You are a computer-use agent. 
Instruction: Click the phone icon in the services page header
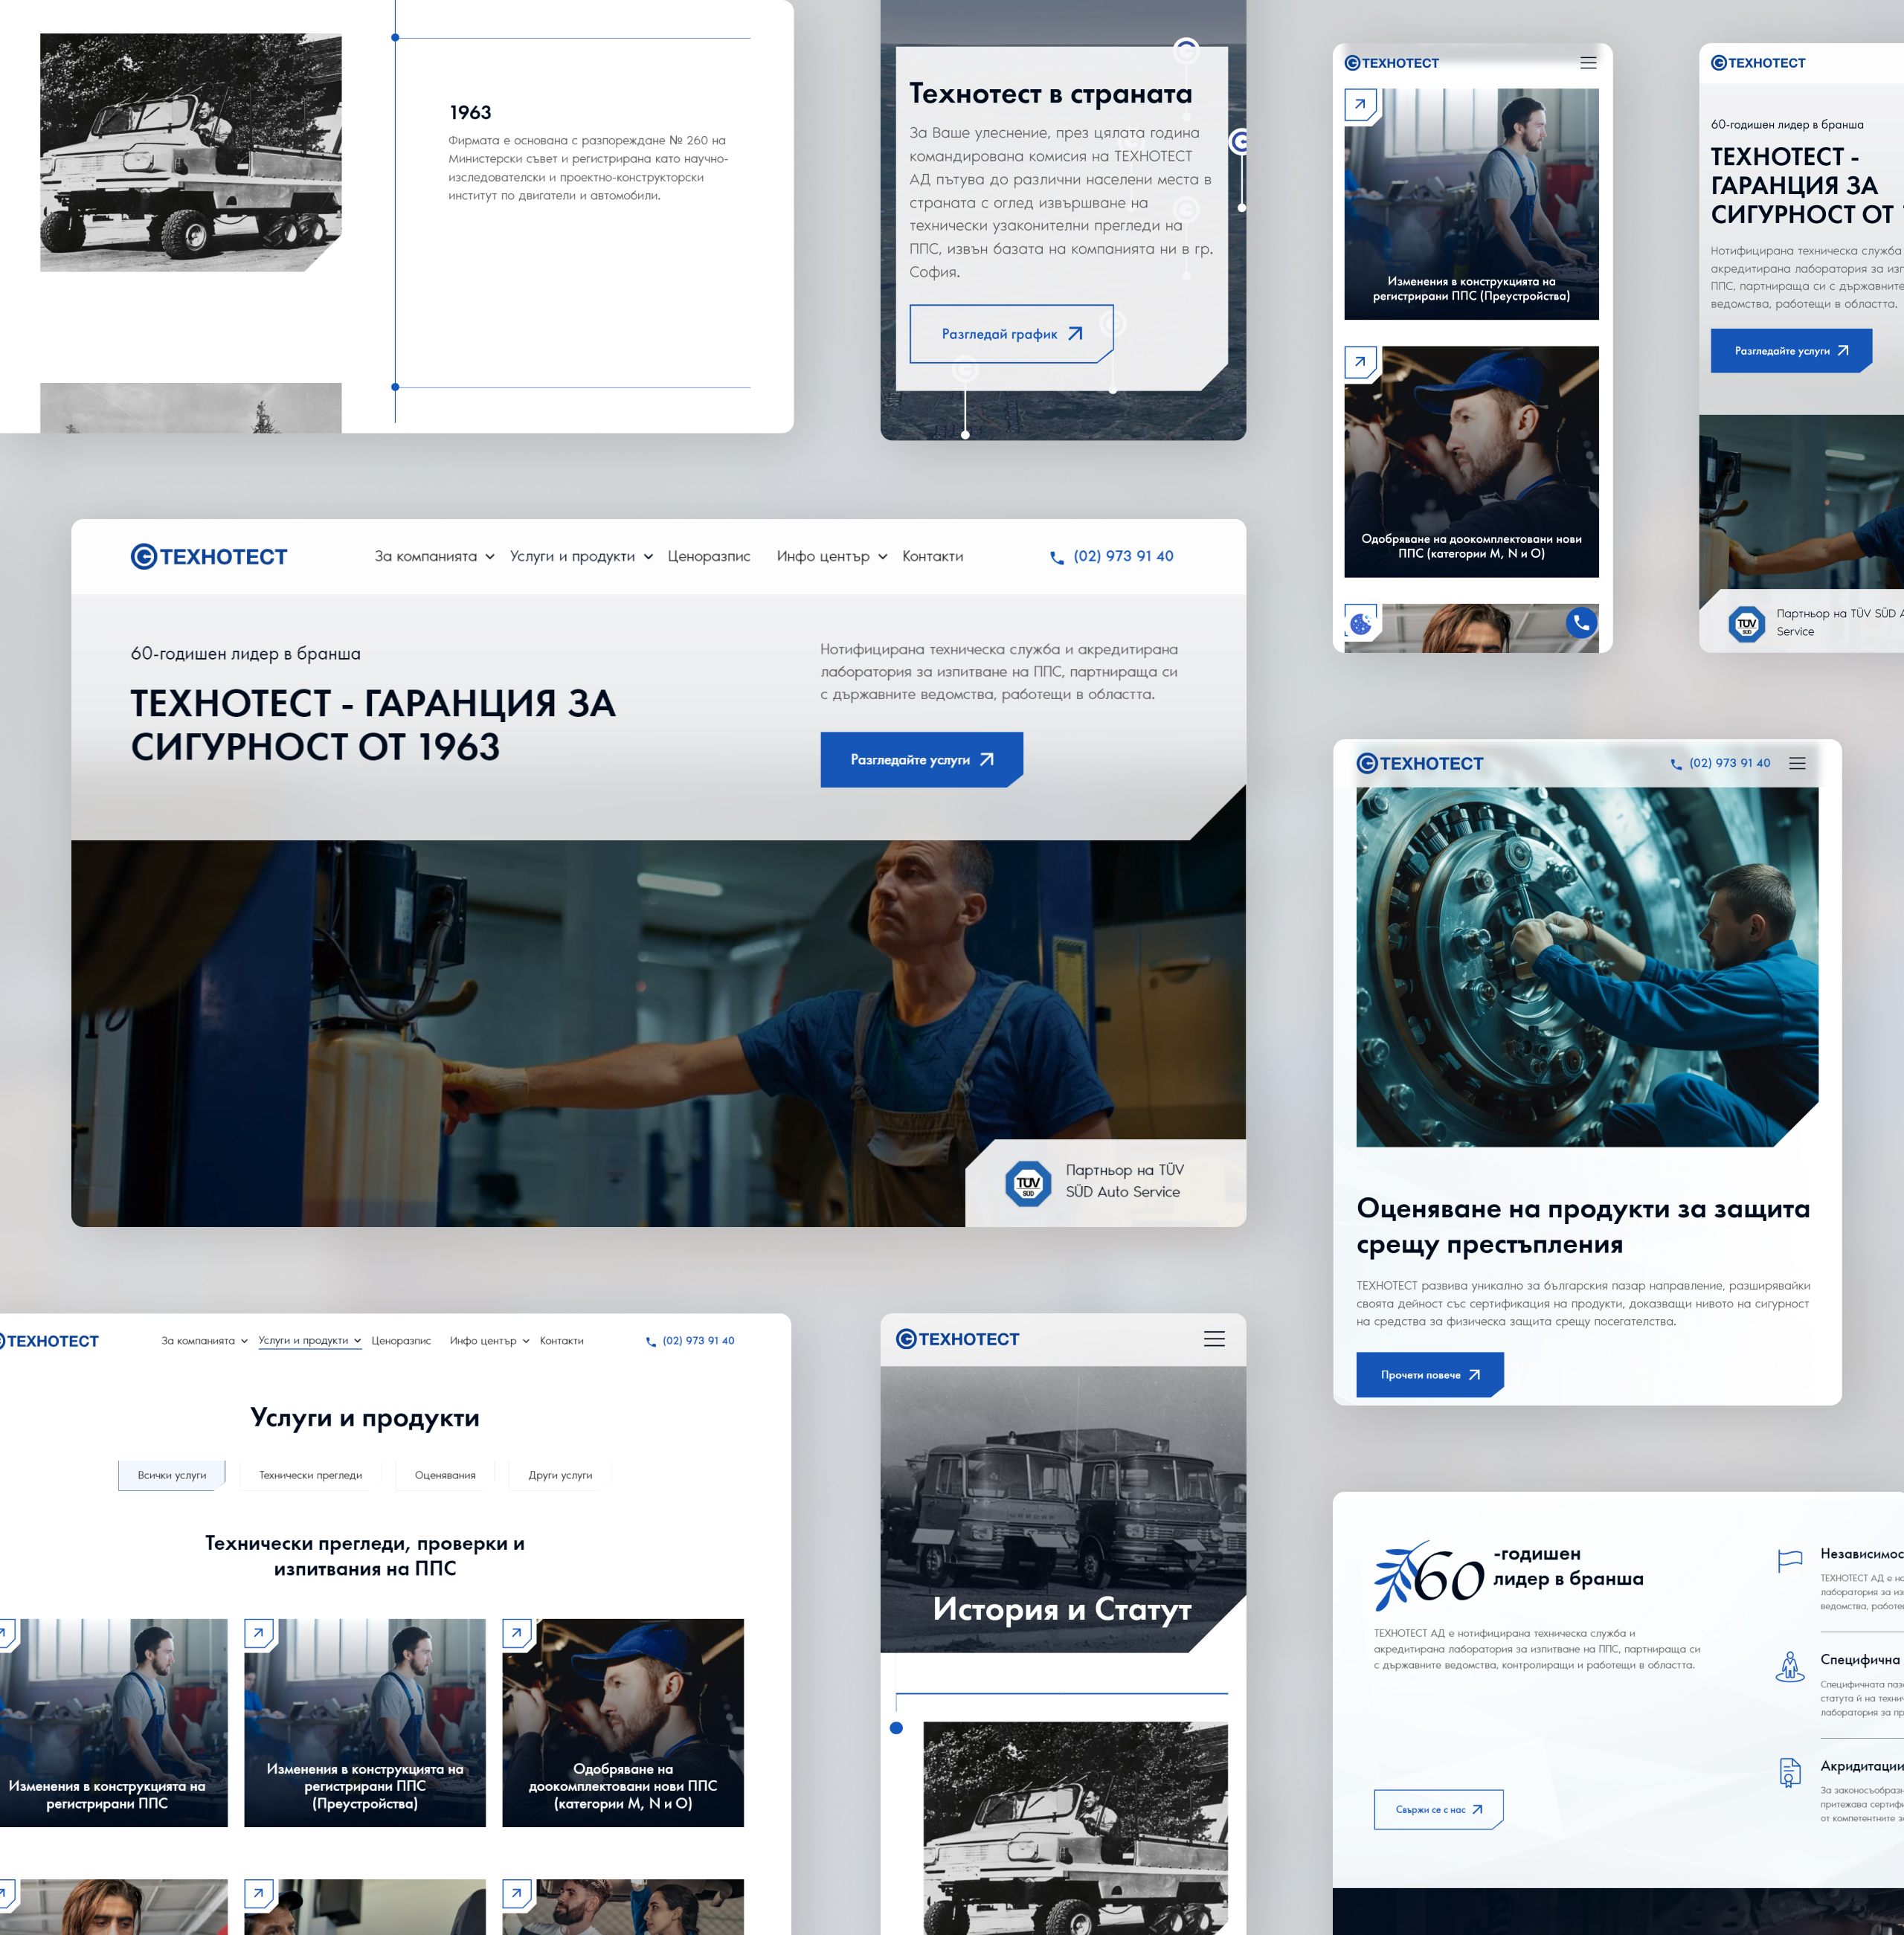tap(651, 1342)
